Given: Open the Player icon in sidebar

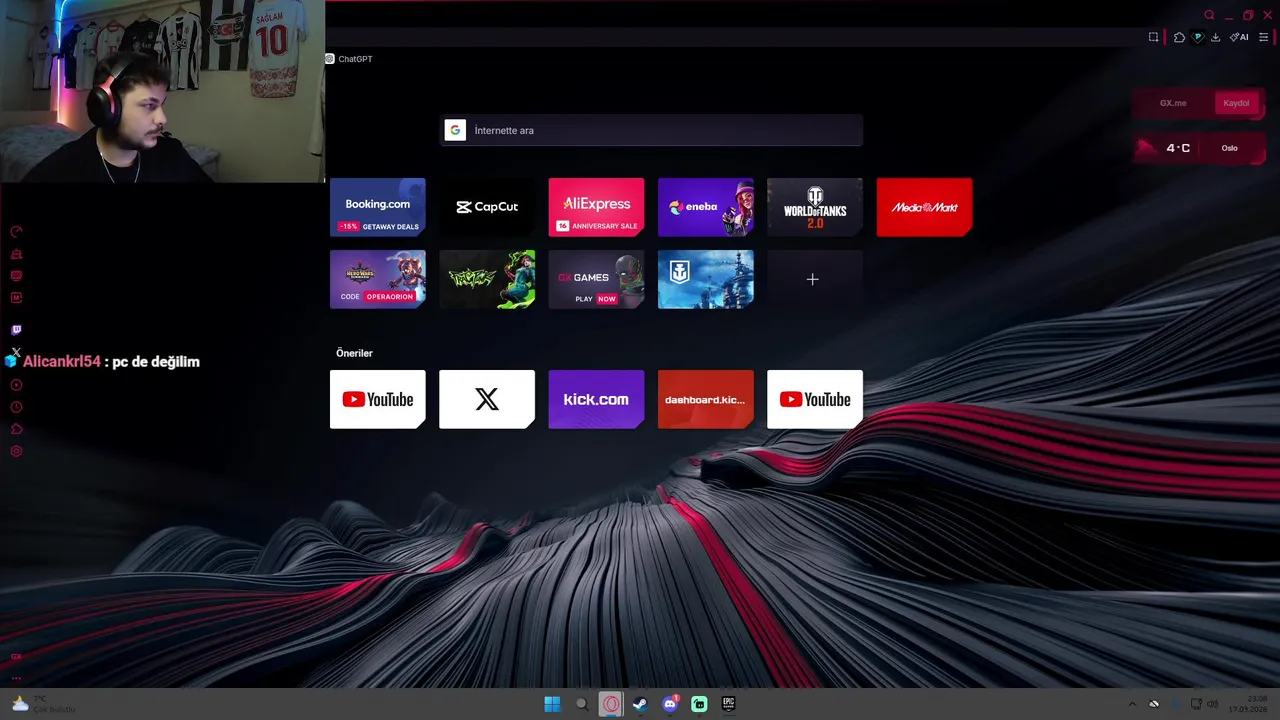Looking at the screenshot, I should 16,385.
